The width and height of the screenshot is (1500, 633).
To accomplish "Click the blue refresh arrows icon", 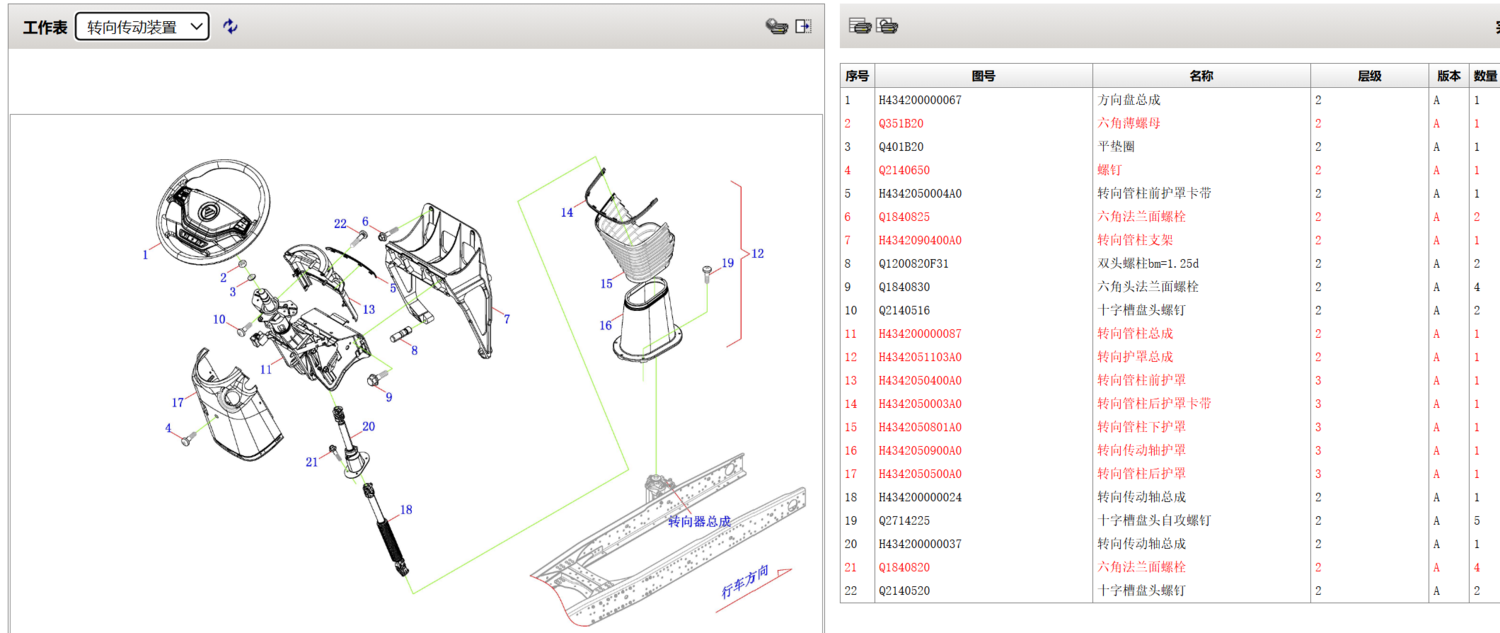I will click(230, 27).
